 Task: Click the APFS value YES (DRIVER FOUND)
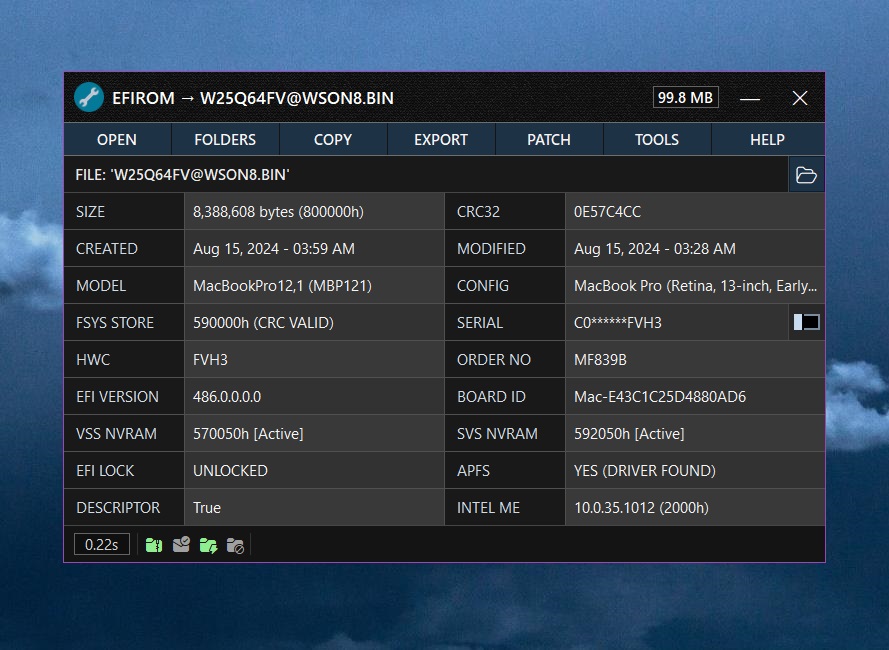click(x=645, y=470)
